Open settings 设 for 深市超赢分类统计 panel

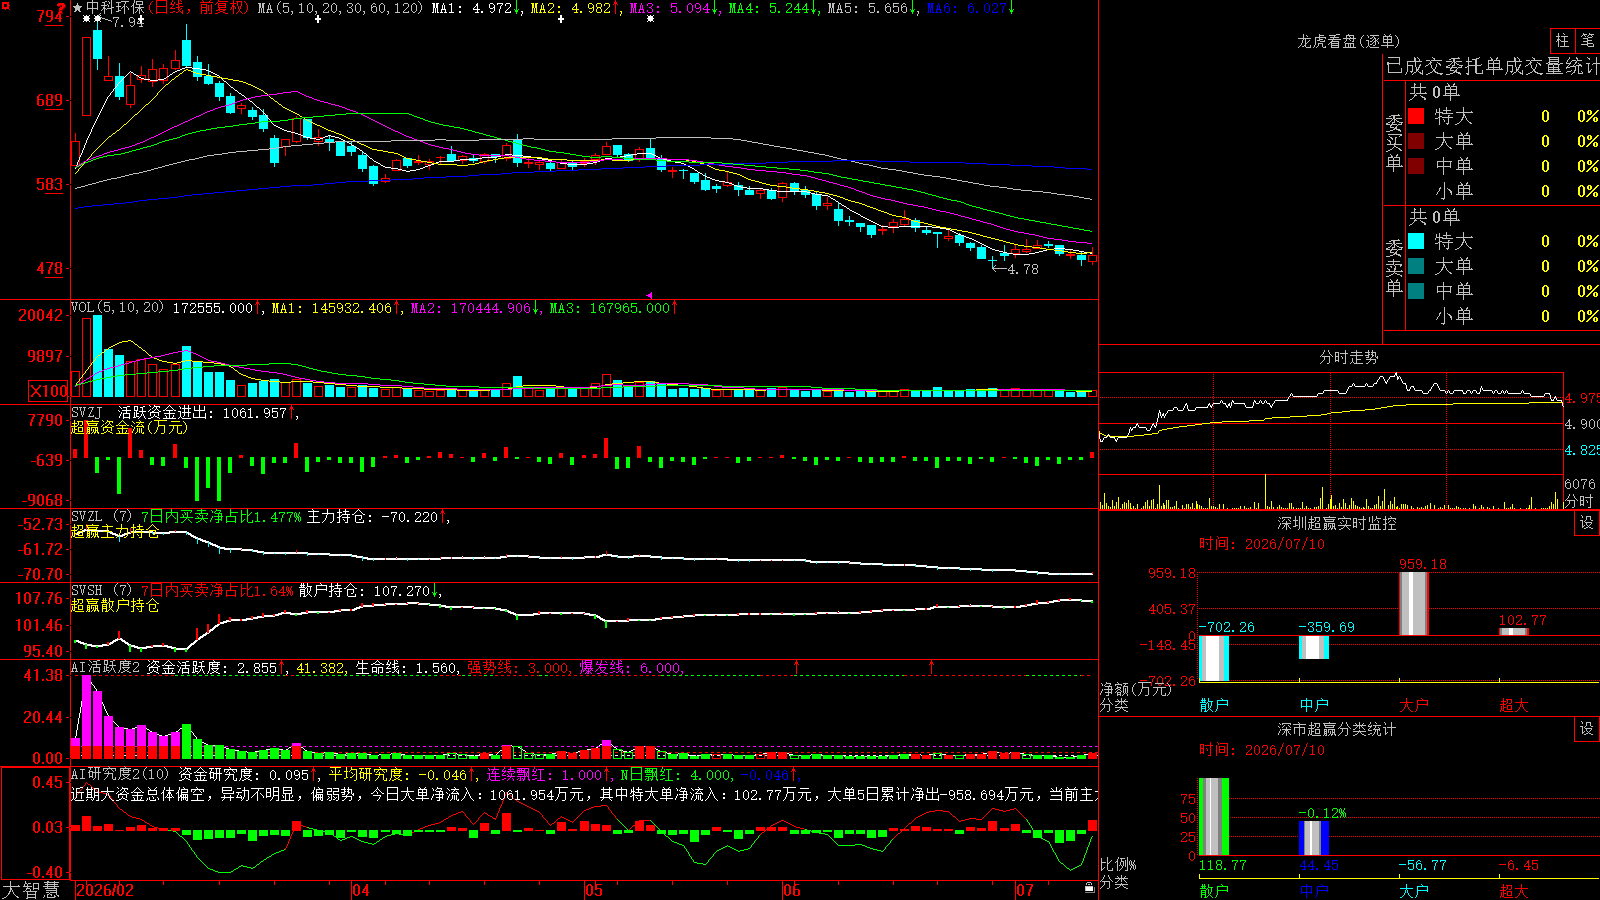coord(1587,729)
